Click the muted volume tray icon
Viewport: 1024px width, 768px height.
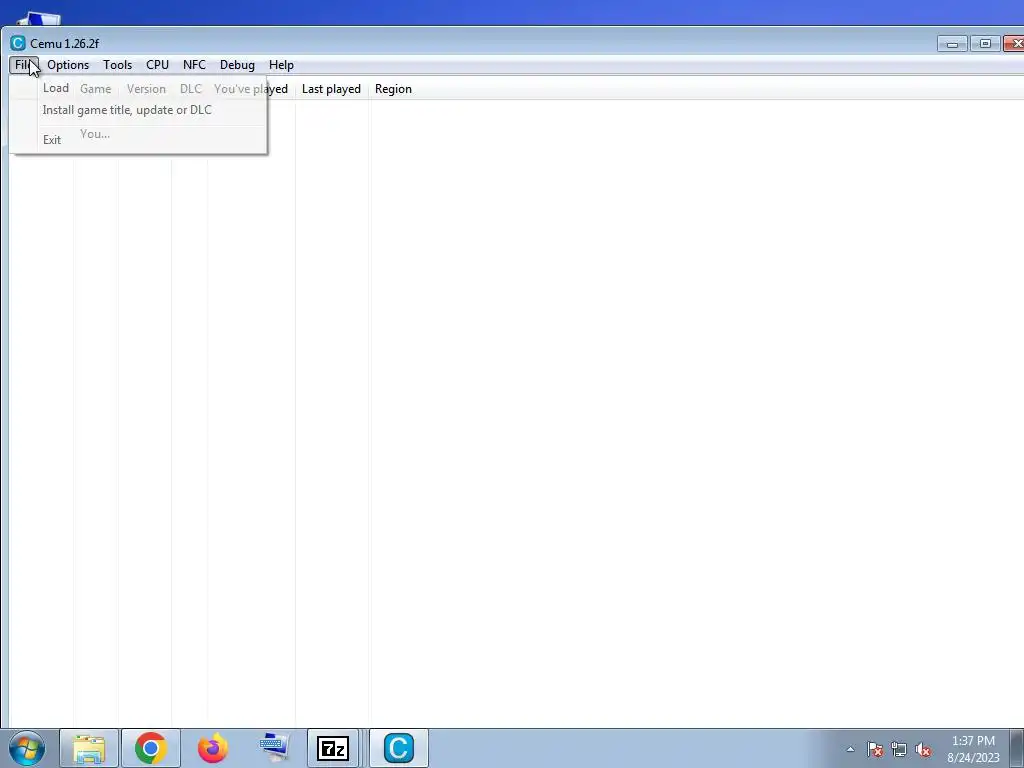coord(923,749)
